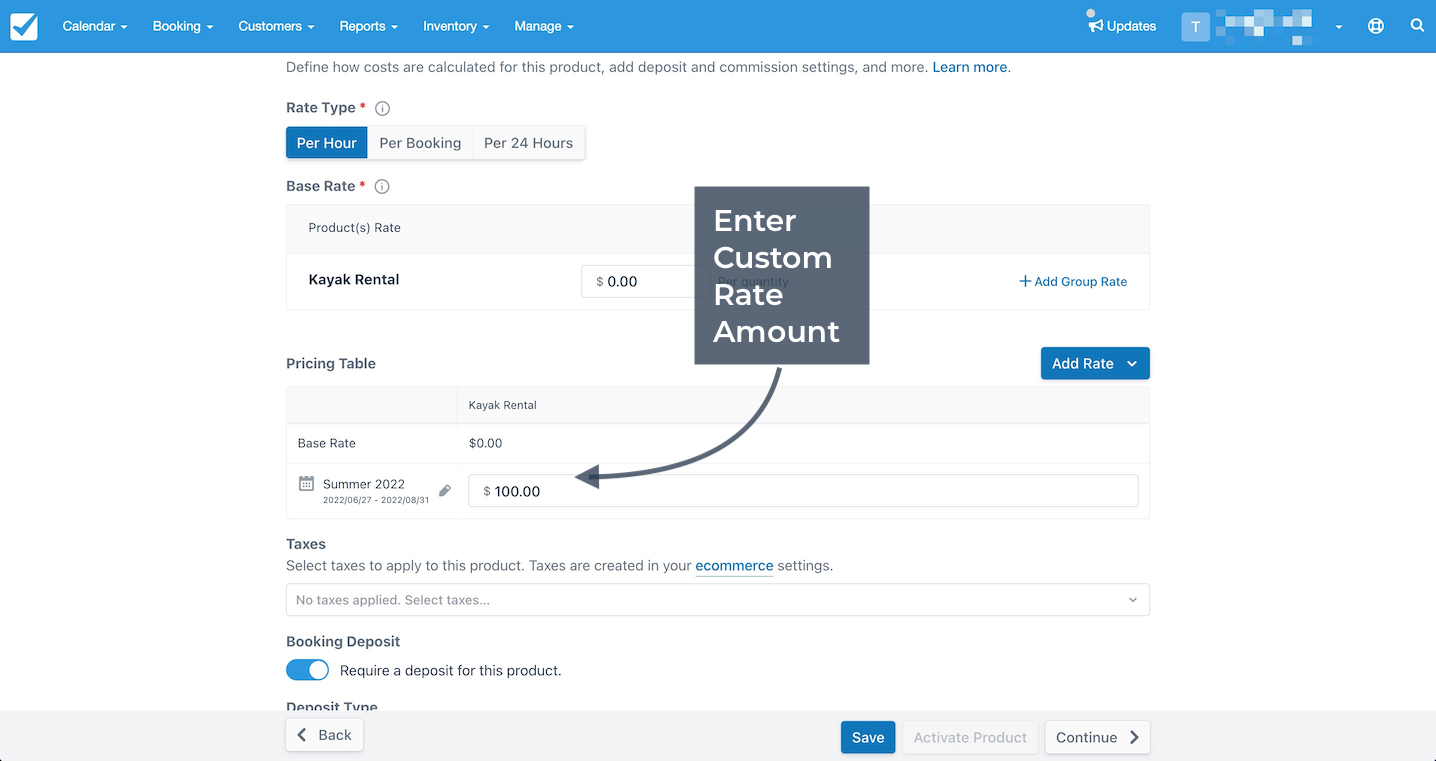Image resolution: width=1436 pixels, height=761 pixels.
Task: Click the Checkfront checkmark logo
Action: (x=24, y=26)
